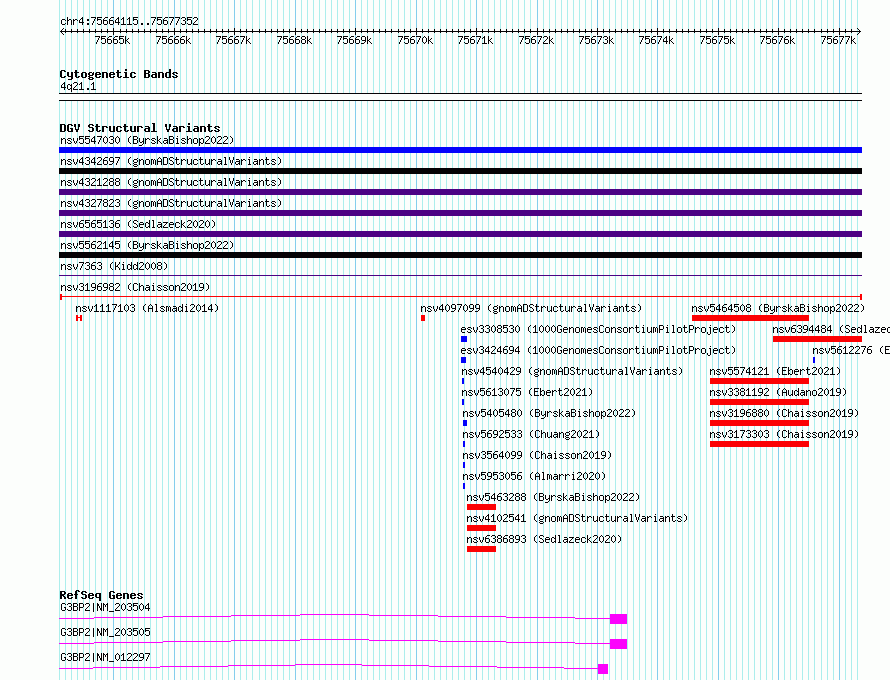Open the G3BP2|NM_203505 transcript label
This screenshot has width=890, height=680.
[106, 632]
